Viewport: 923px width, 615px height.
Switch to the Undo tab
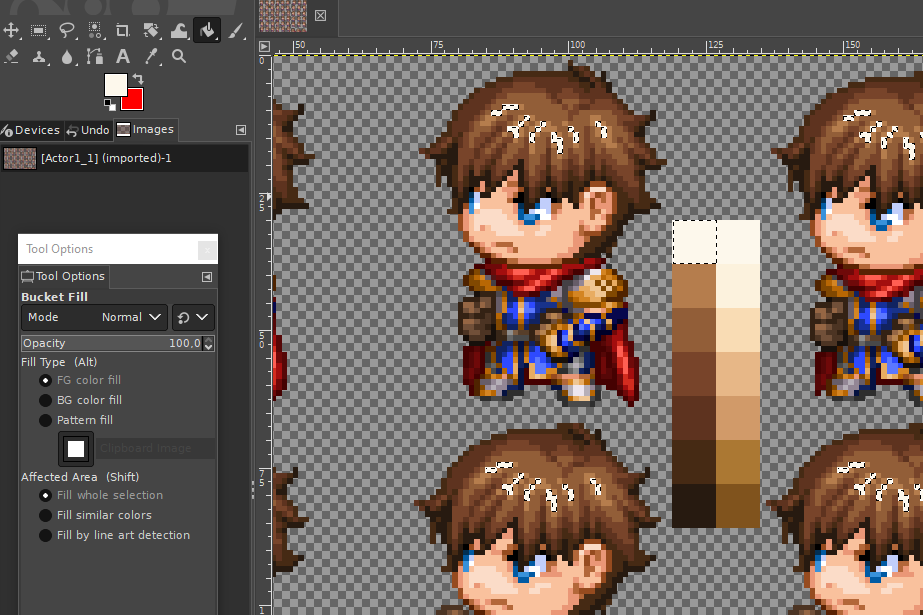(88, 130)
